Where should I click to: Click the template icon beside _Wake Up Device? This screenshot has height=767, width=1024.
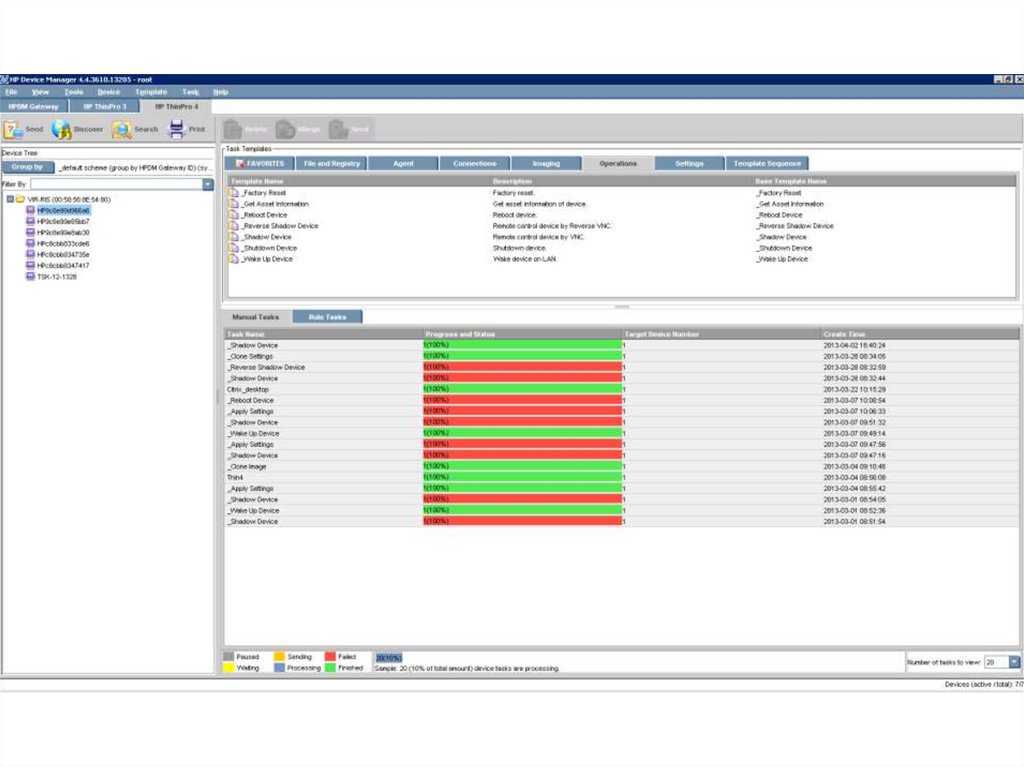234,259
